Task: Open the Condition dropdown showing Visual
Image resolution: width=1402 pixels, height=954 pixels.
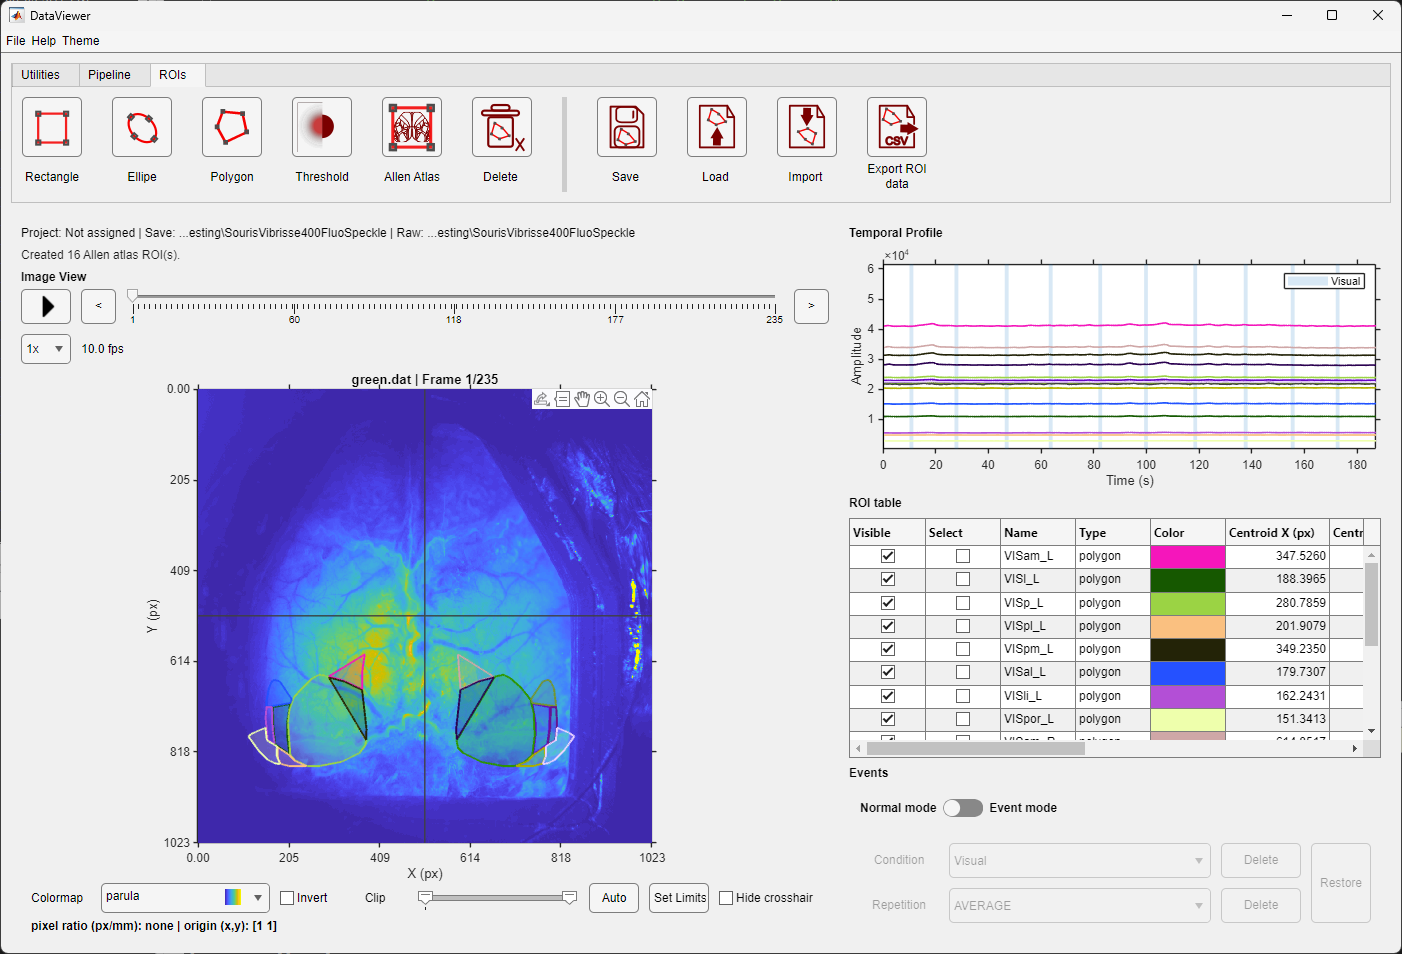Action: [x=1080, y=860]
